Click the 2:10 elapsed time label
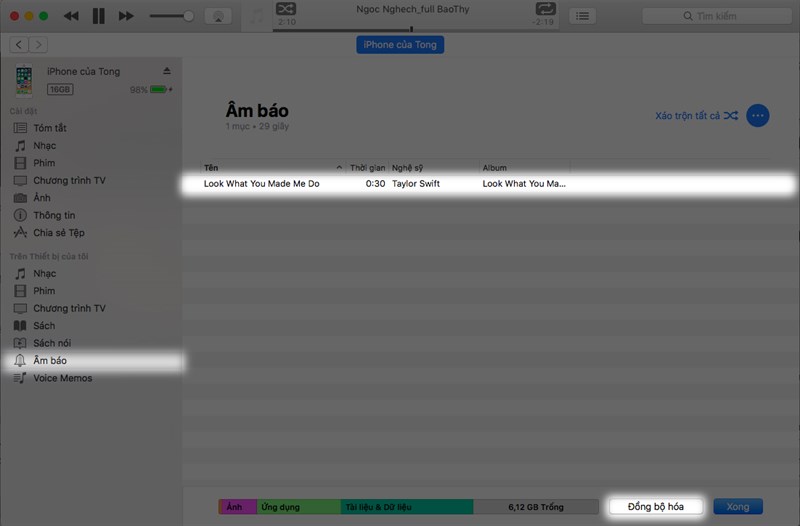800x526 pixels. (287, 22)
